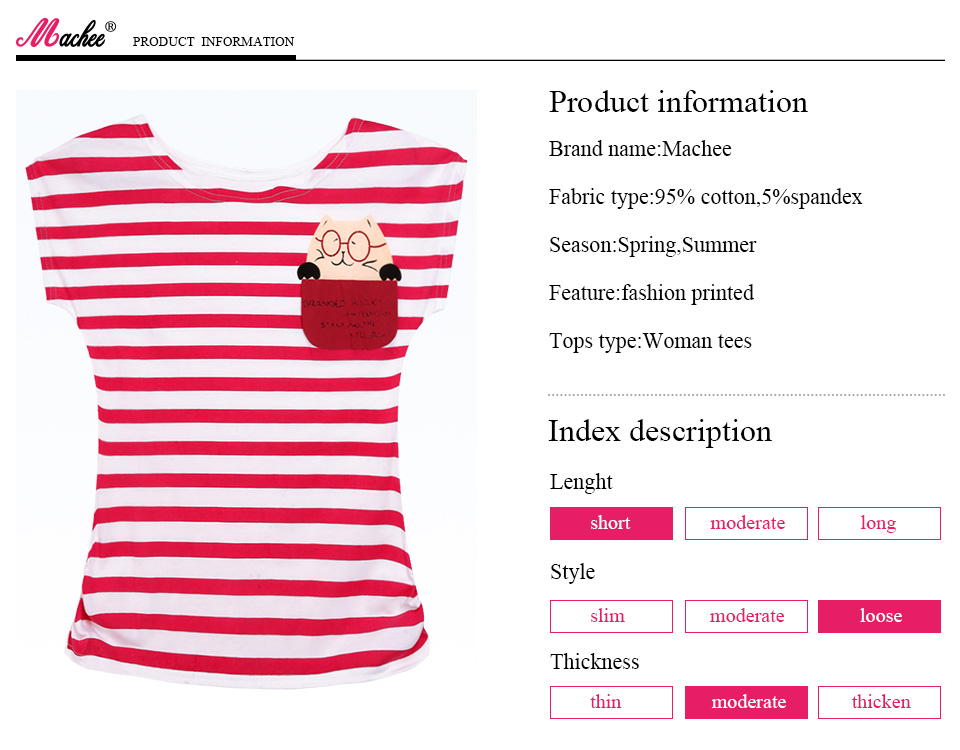Select moderate under Thickness
The image size is (960, 750).
pyautogui.click(x=746, y=702)
